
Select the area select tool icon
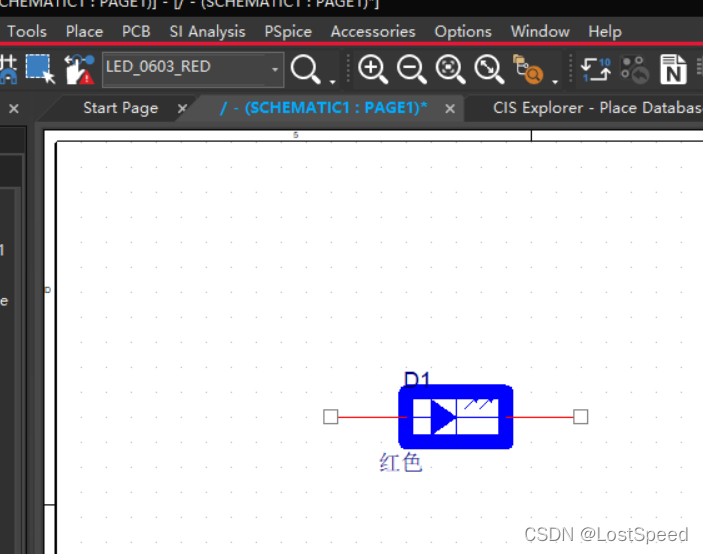(40, 69)
